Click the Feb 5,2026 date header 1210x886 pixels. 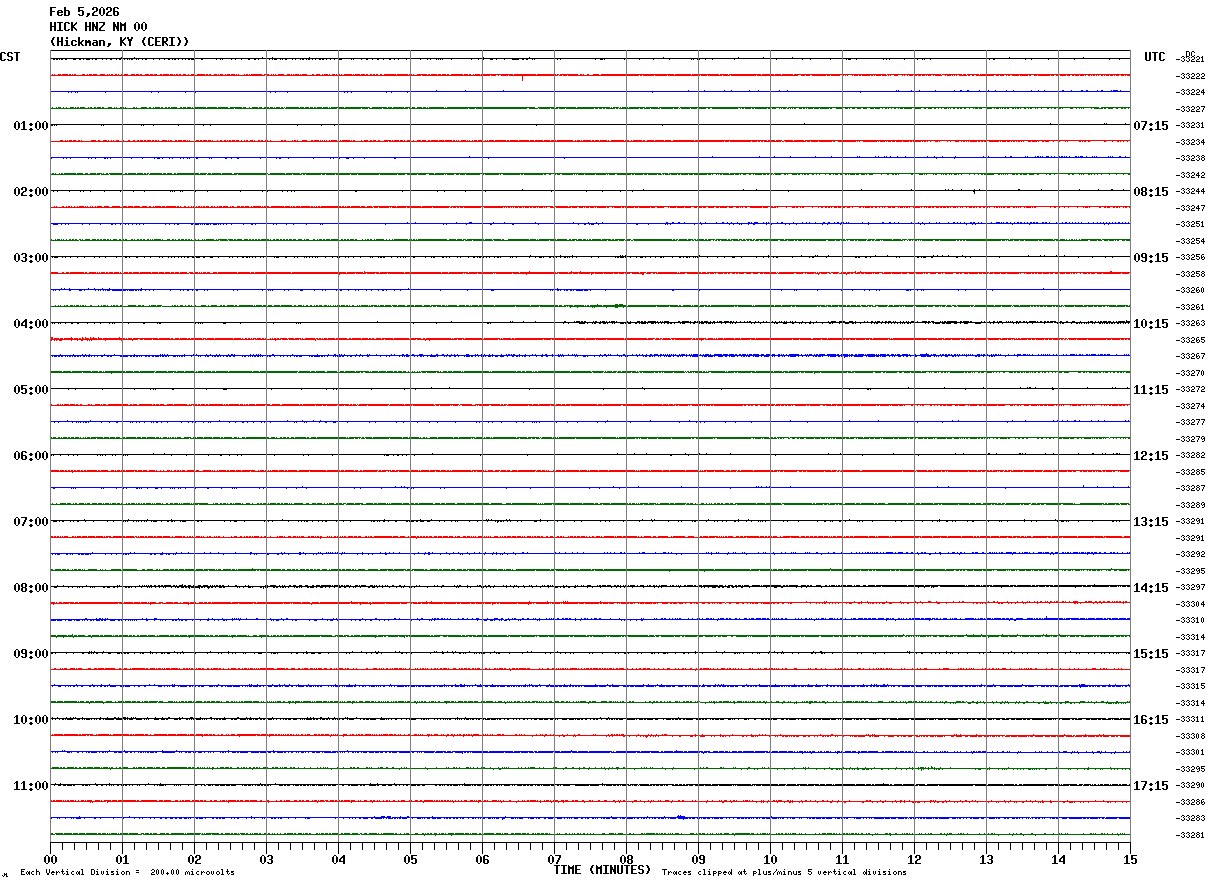pos(84,12)
